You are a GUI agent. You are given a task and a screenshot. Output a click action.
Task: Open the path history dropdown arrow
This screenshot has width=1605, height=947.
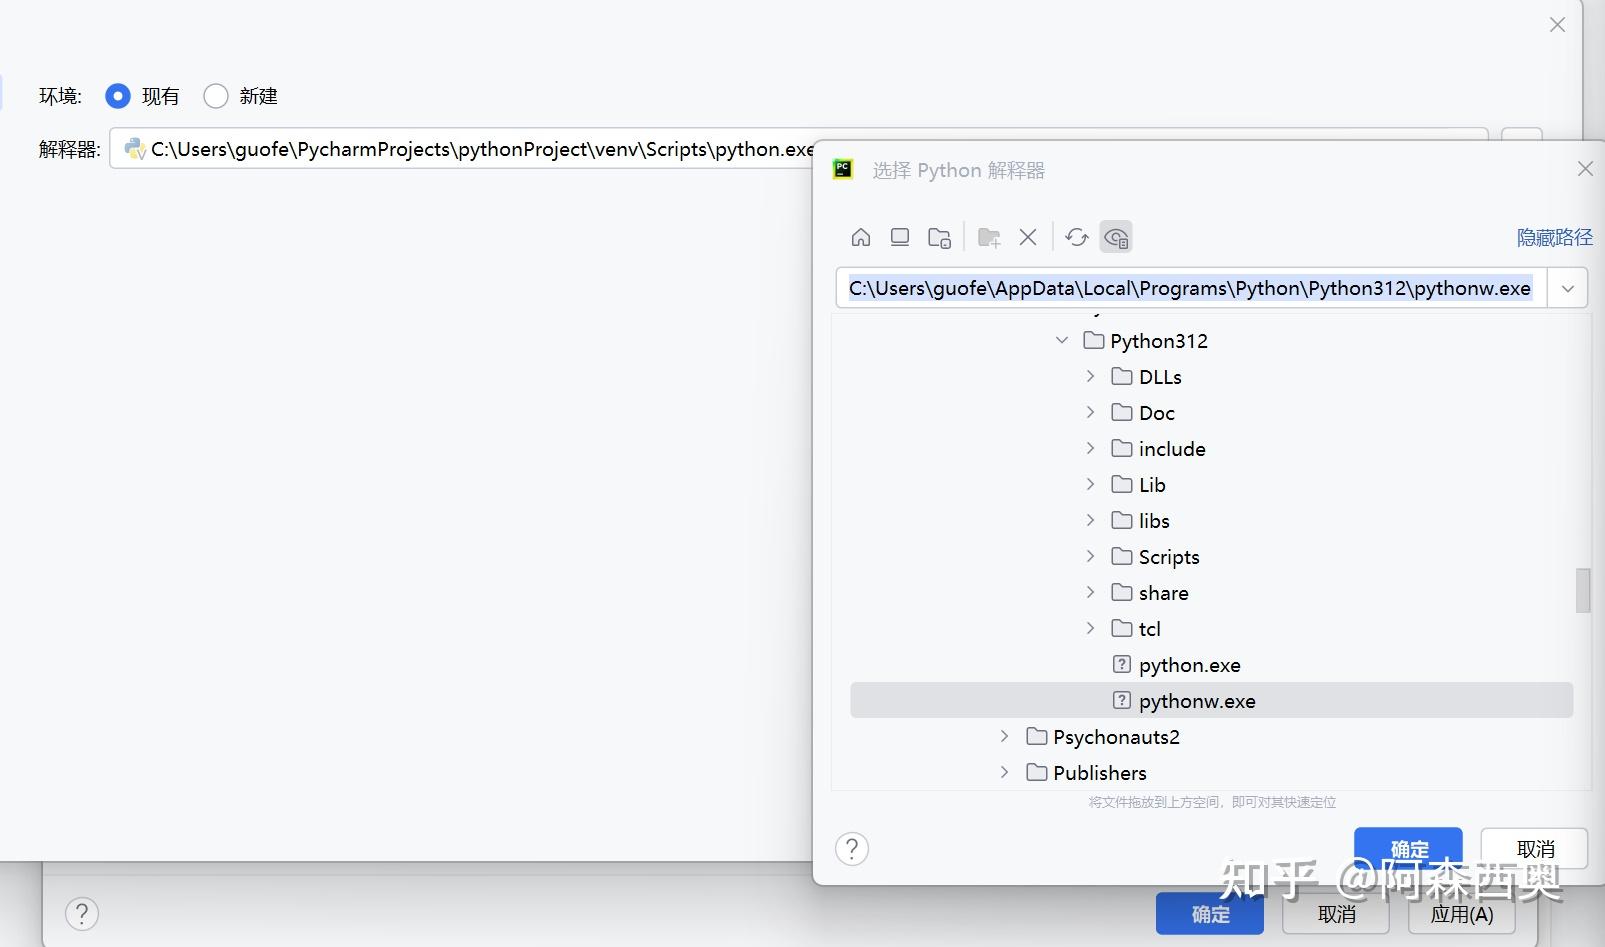[x=1568, y=289]
